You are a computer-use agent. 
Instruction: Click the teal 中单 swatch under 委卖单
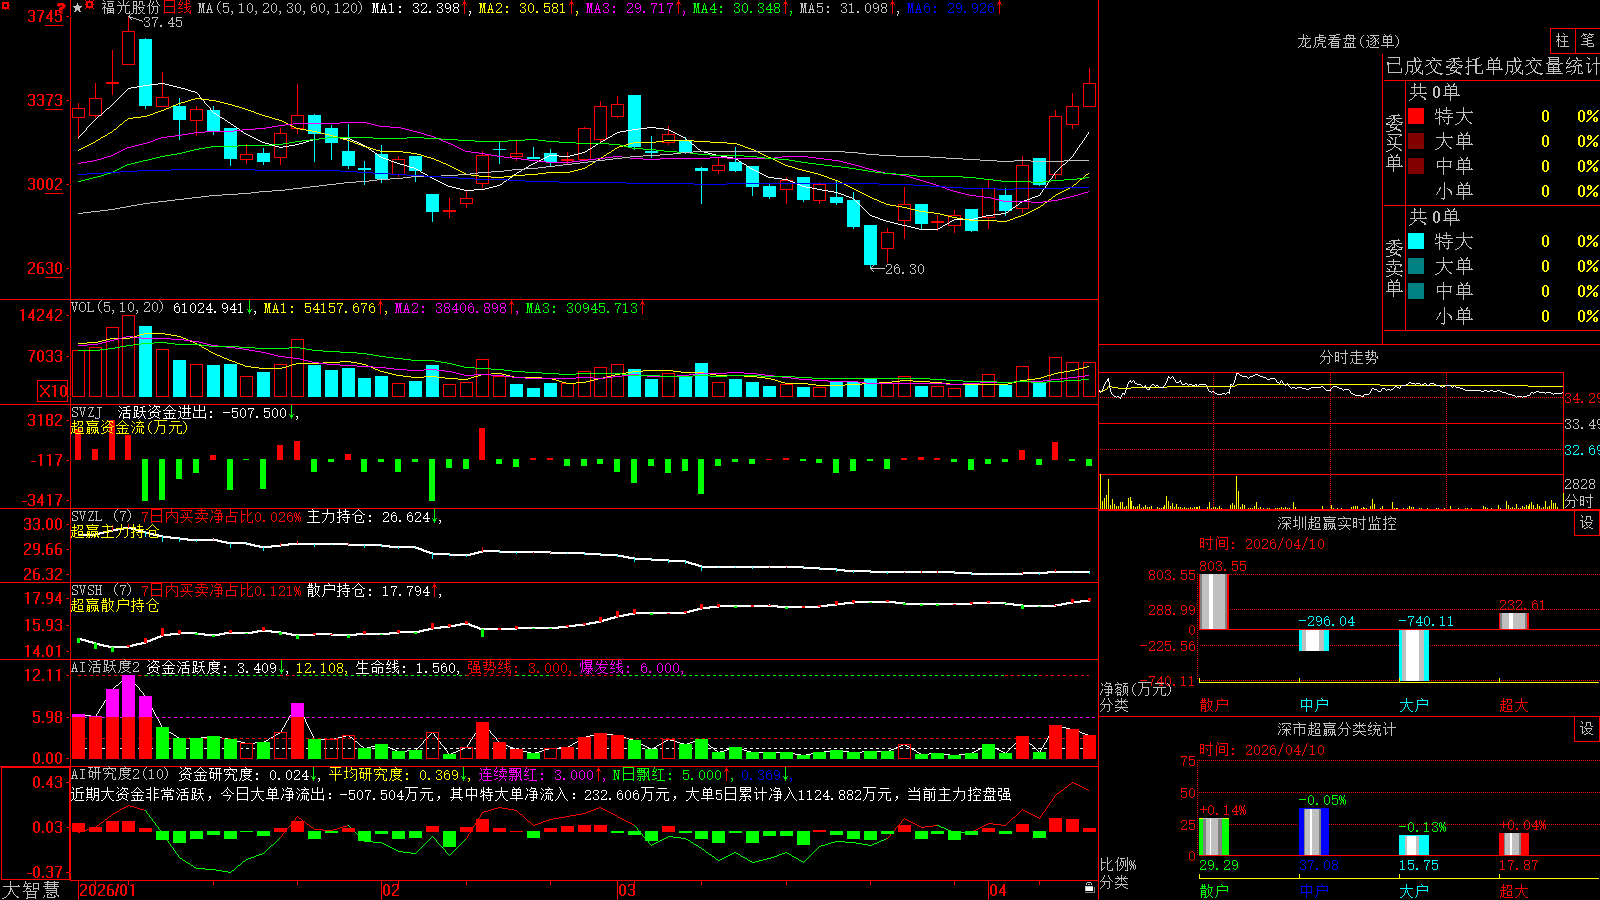pyautogui.click(x=1416, y=291)
